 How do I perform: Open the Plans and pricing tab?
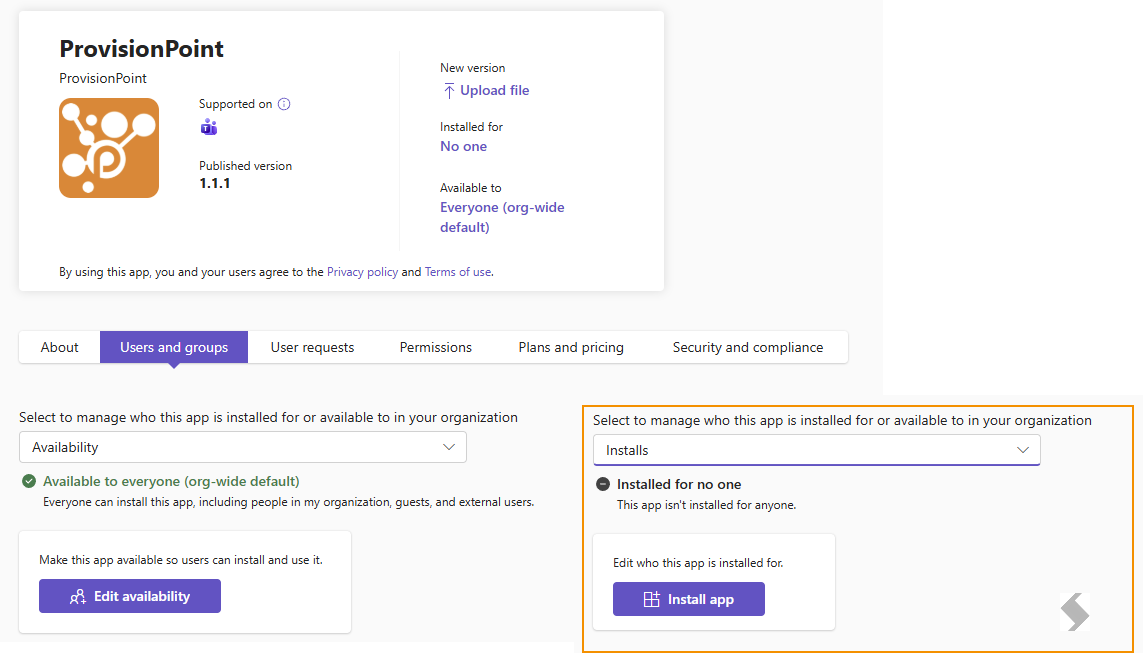pos(571,348)
